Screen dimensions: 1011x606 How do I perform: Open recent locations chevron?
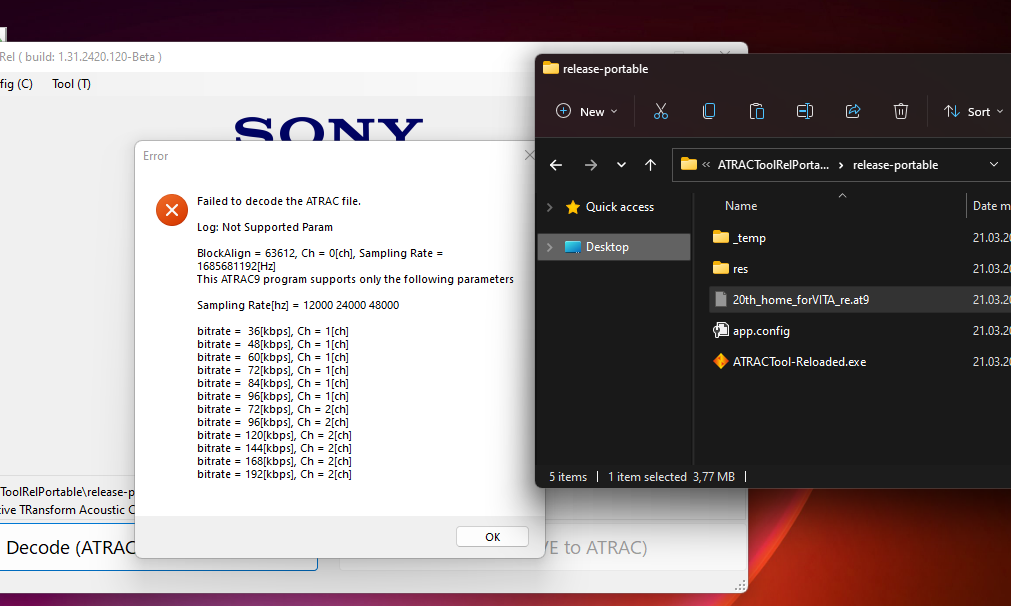(x=621, y=165)
